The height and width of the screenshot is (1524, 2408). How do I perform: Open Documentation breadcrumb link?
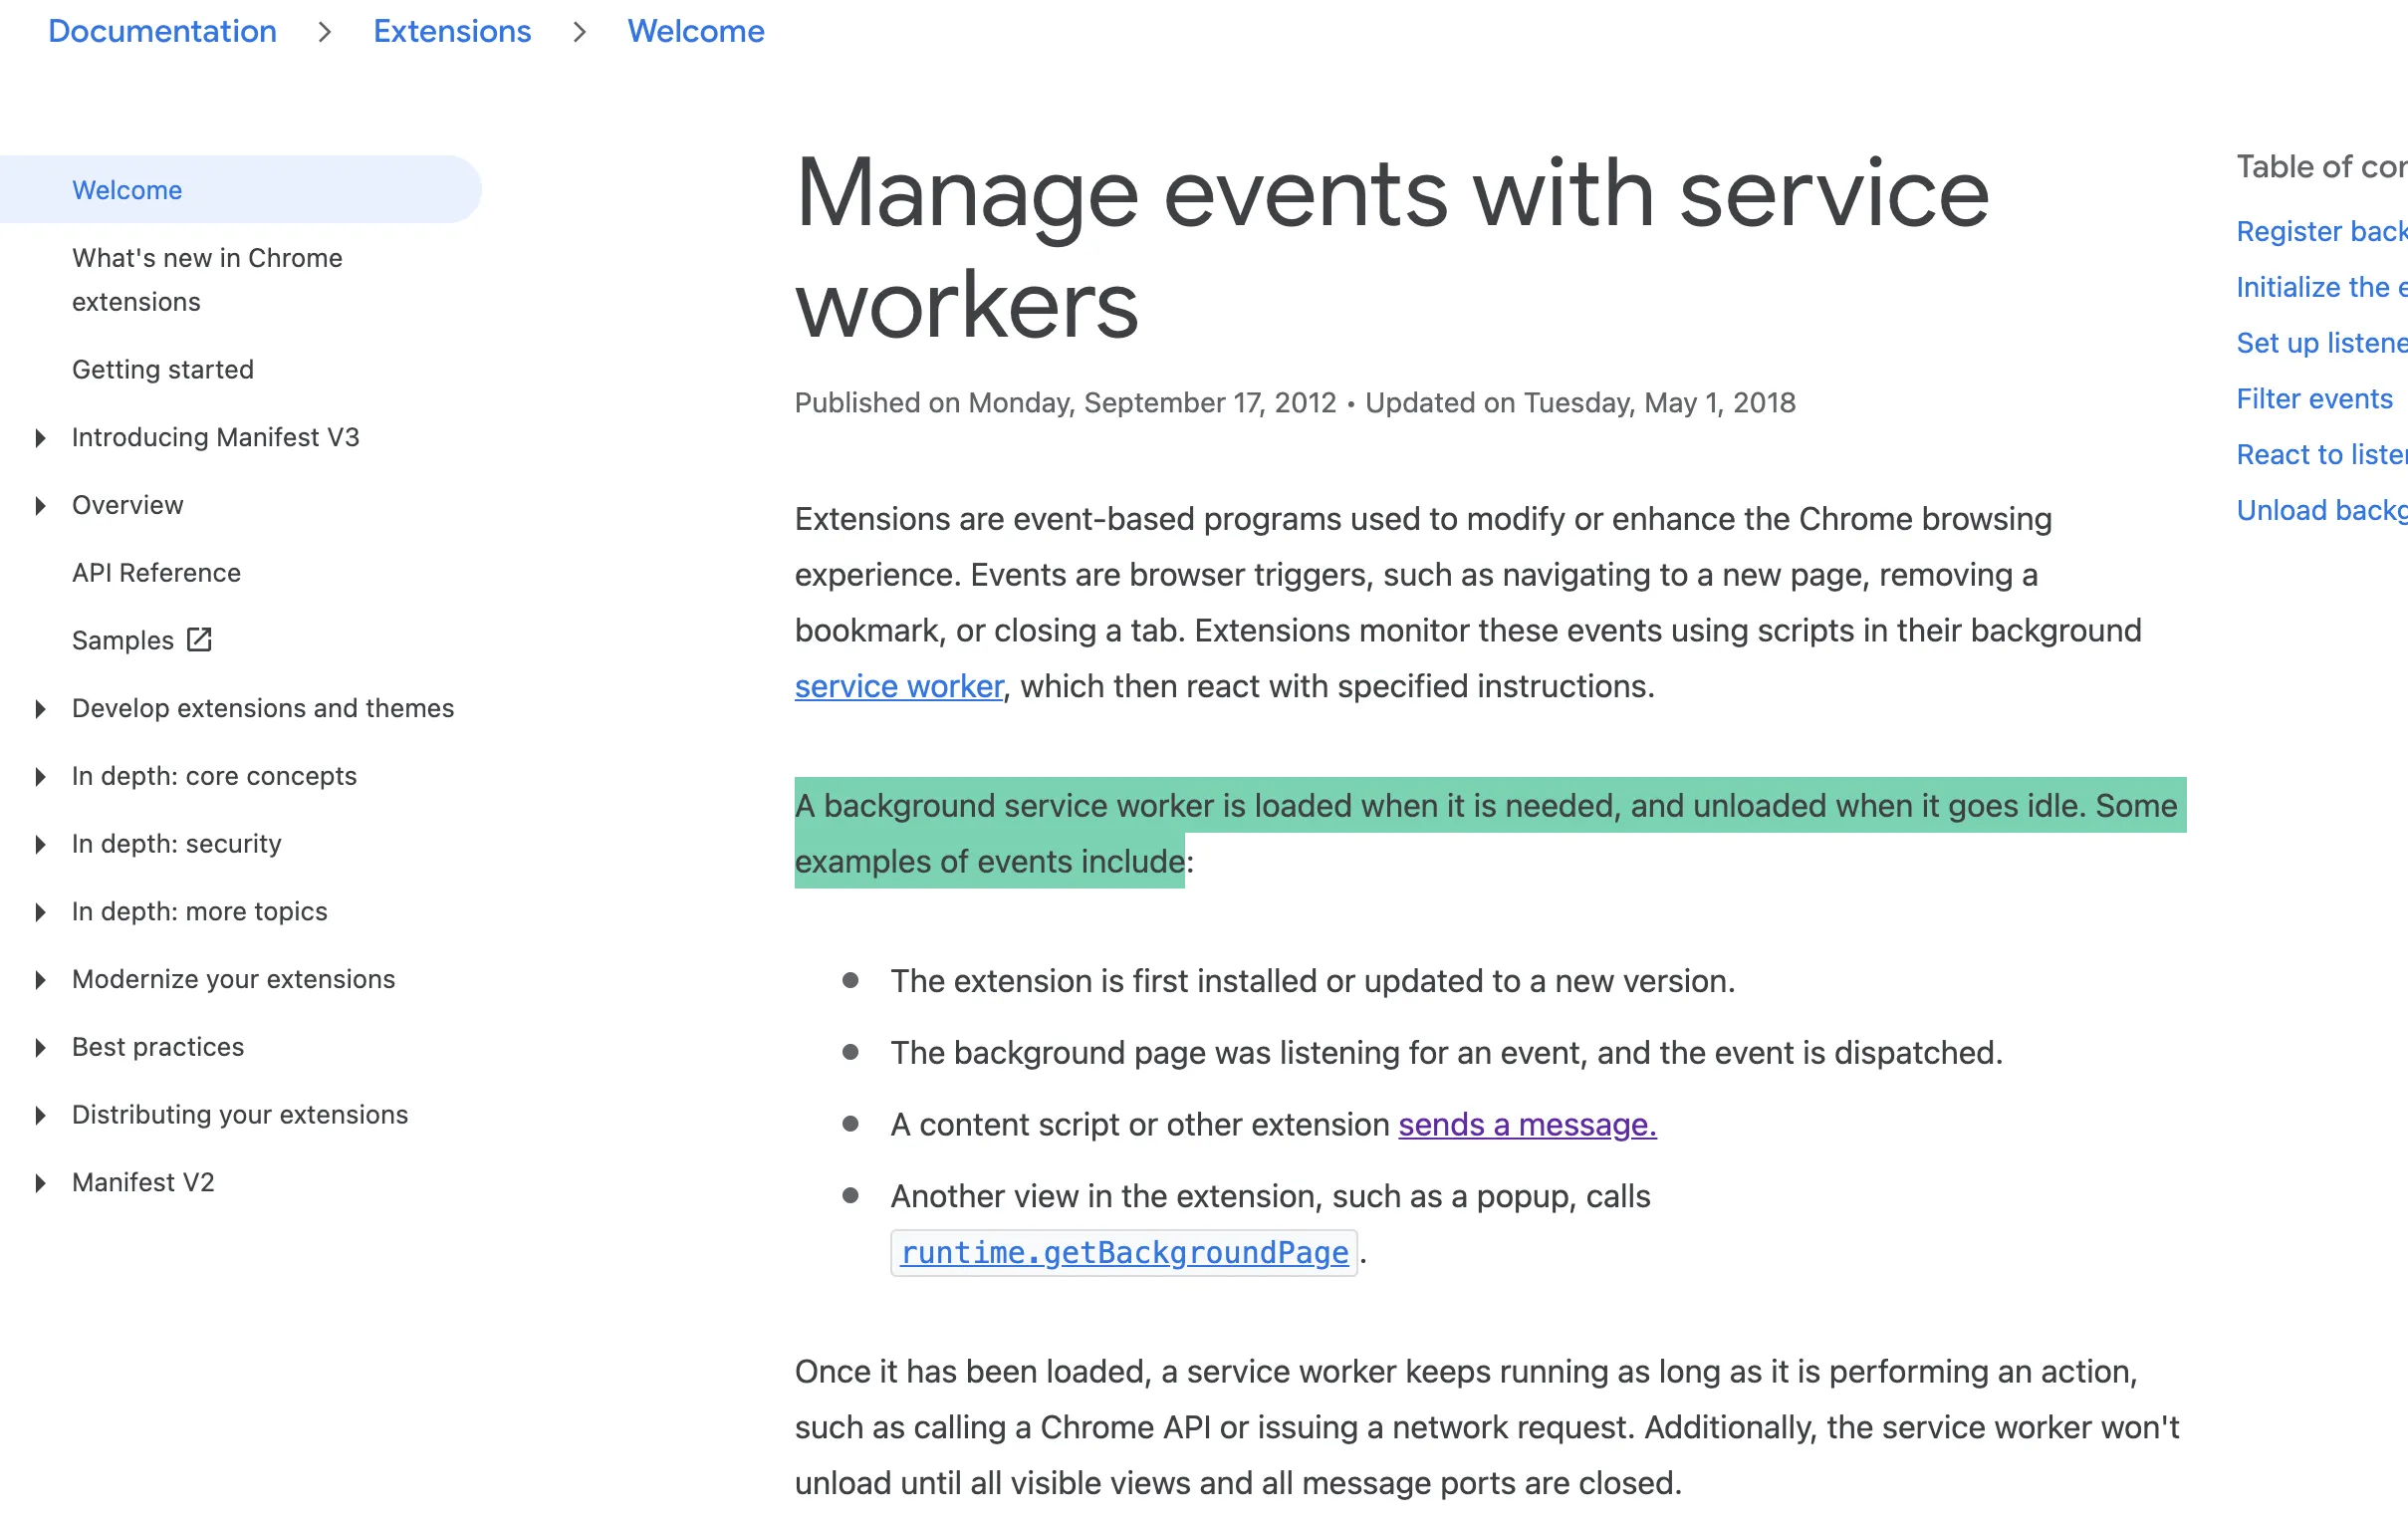(162, 31)
